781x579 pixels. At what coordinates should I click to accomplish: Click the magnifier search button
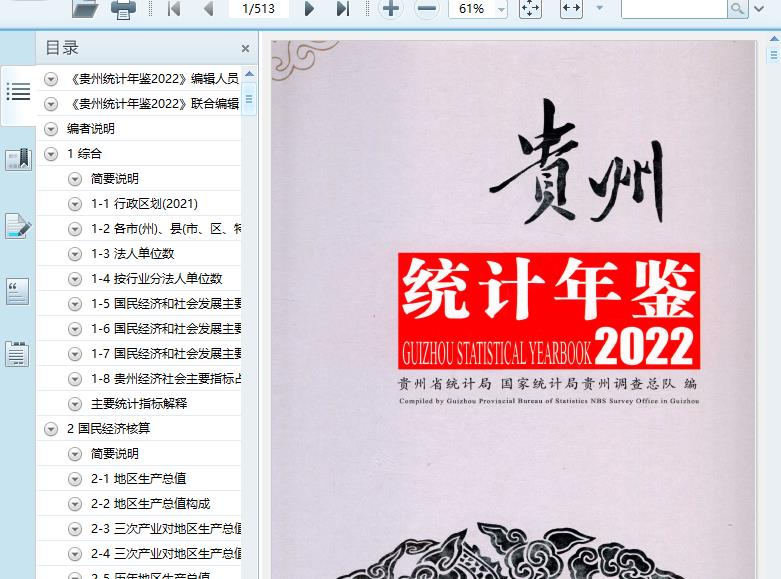point(738,8)
